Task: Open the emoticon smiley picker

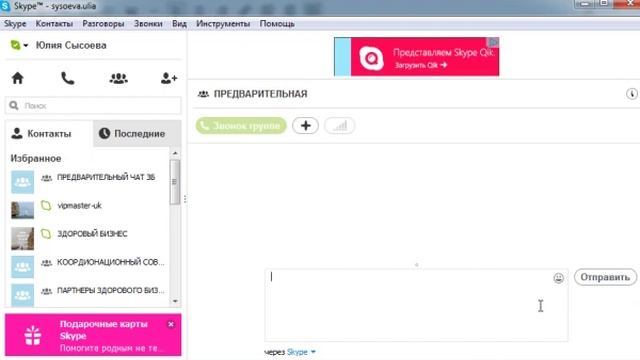Action: 558,278
